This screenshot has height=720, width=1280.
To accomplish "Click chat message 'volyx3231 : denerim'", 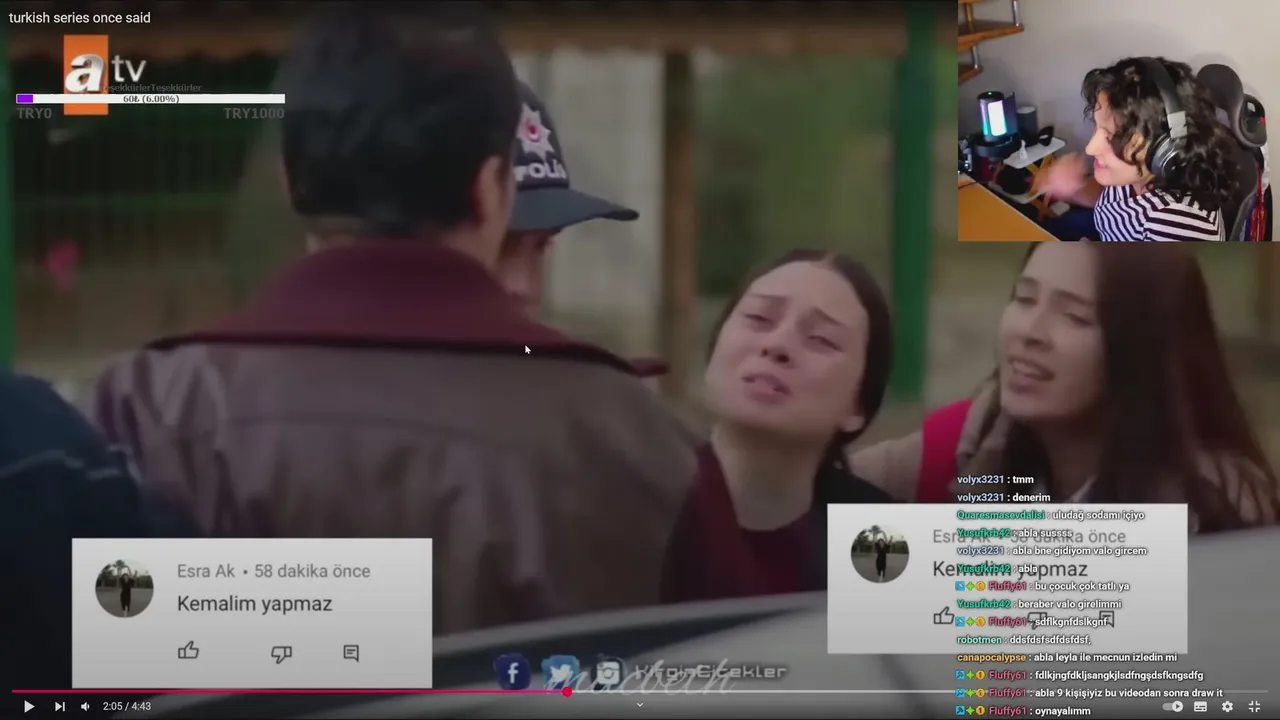I will point(1004,497).
